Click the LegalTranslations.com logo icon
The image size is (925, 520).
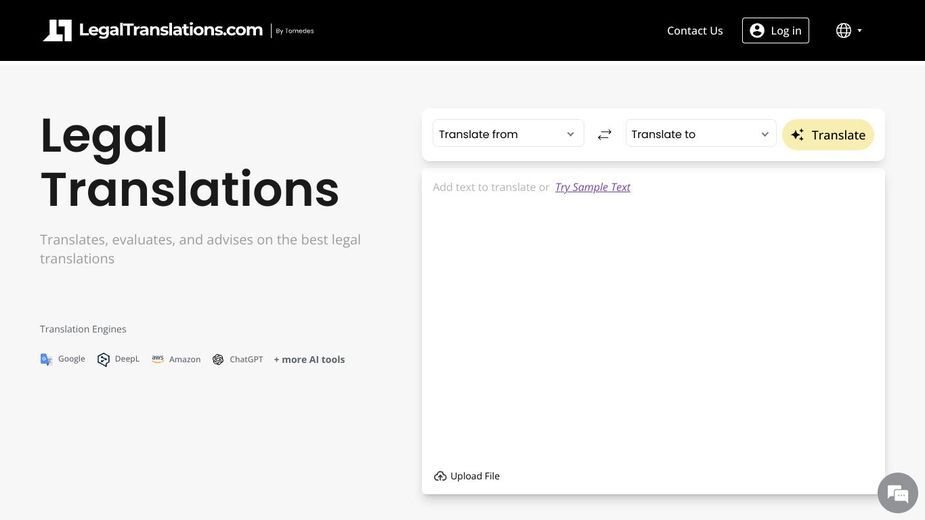coord(57,30)
